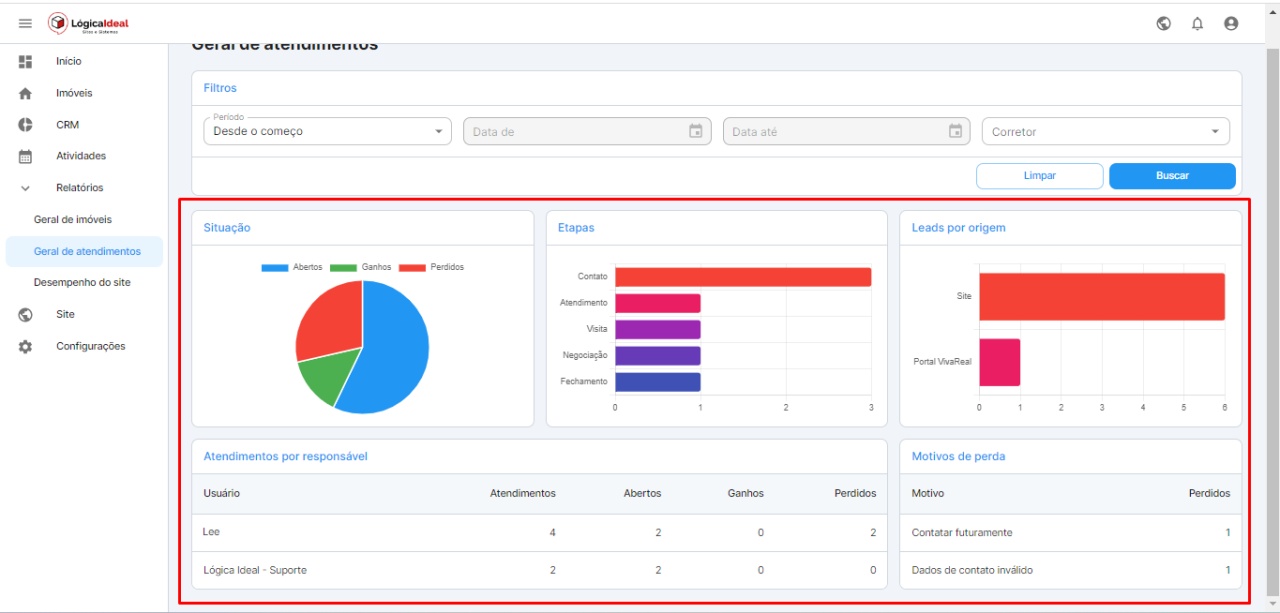Screen dimensions: 1280x613
Task: Toggle Ganhos legend in Situação chart
Action: point(361,267)
